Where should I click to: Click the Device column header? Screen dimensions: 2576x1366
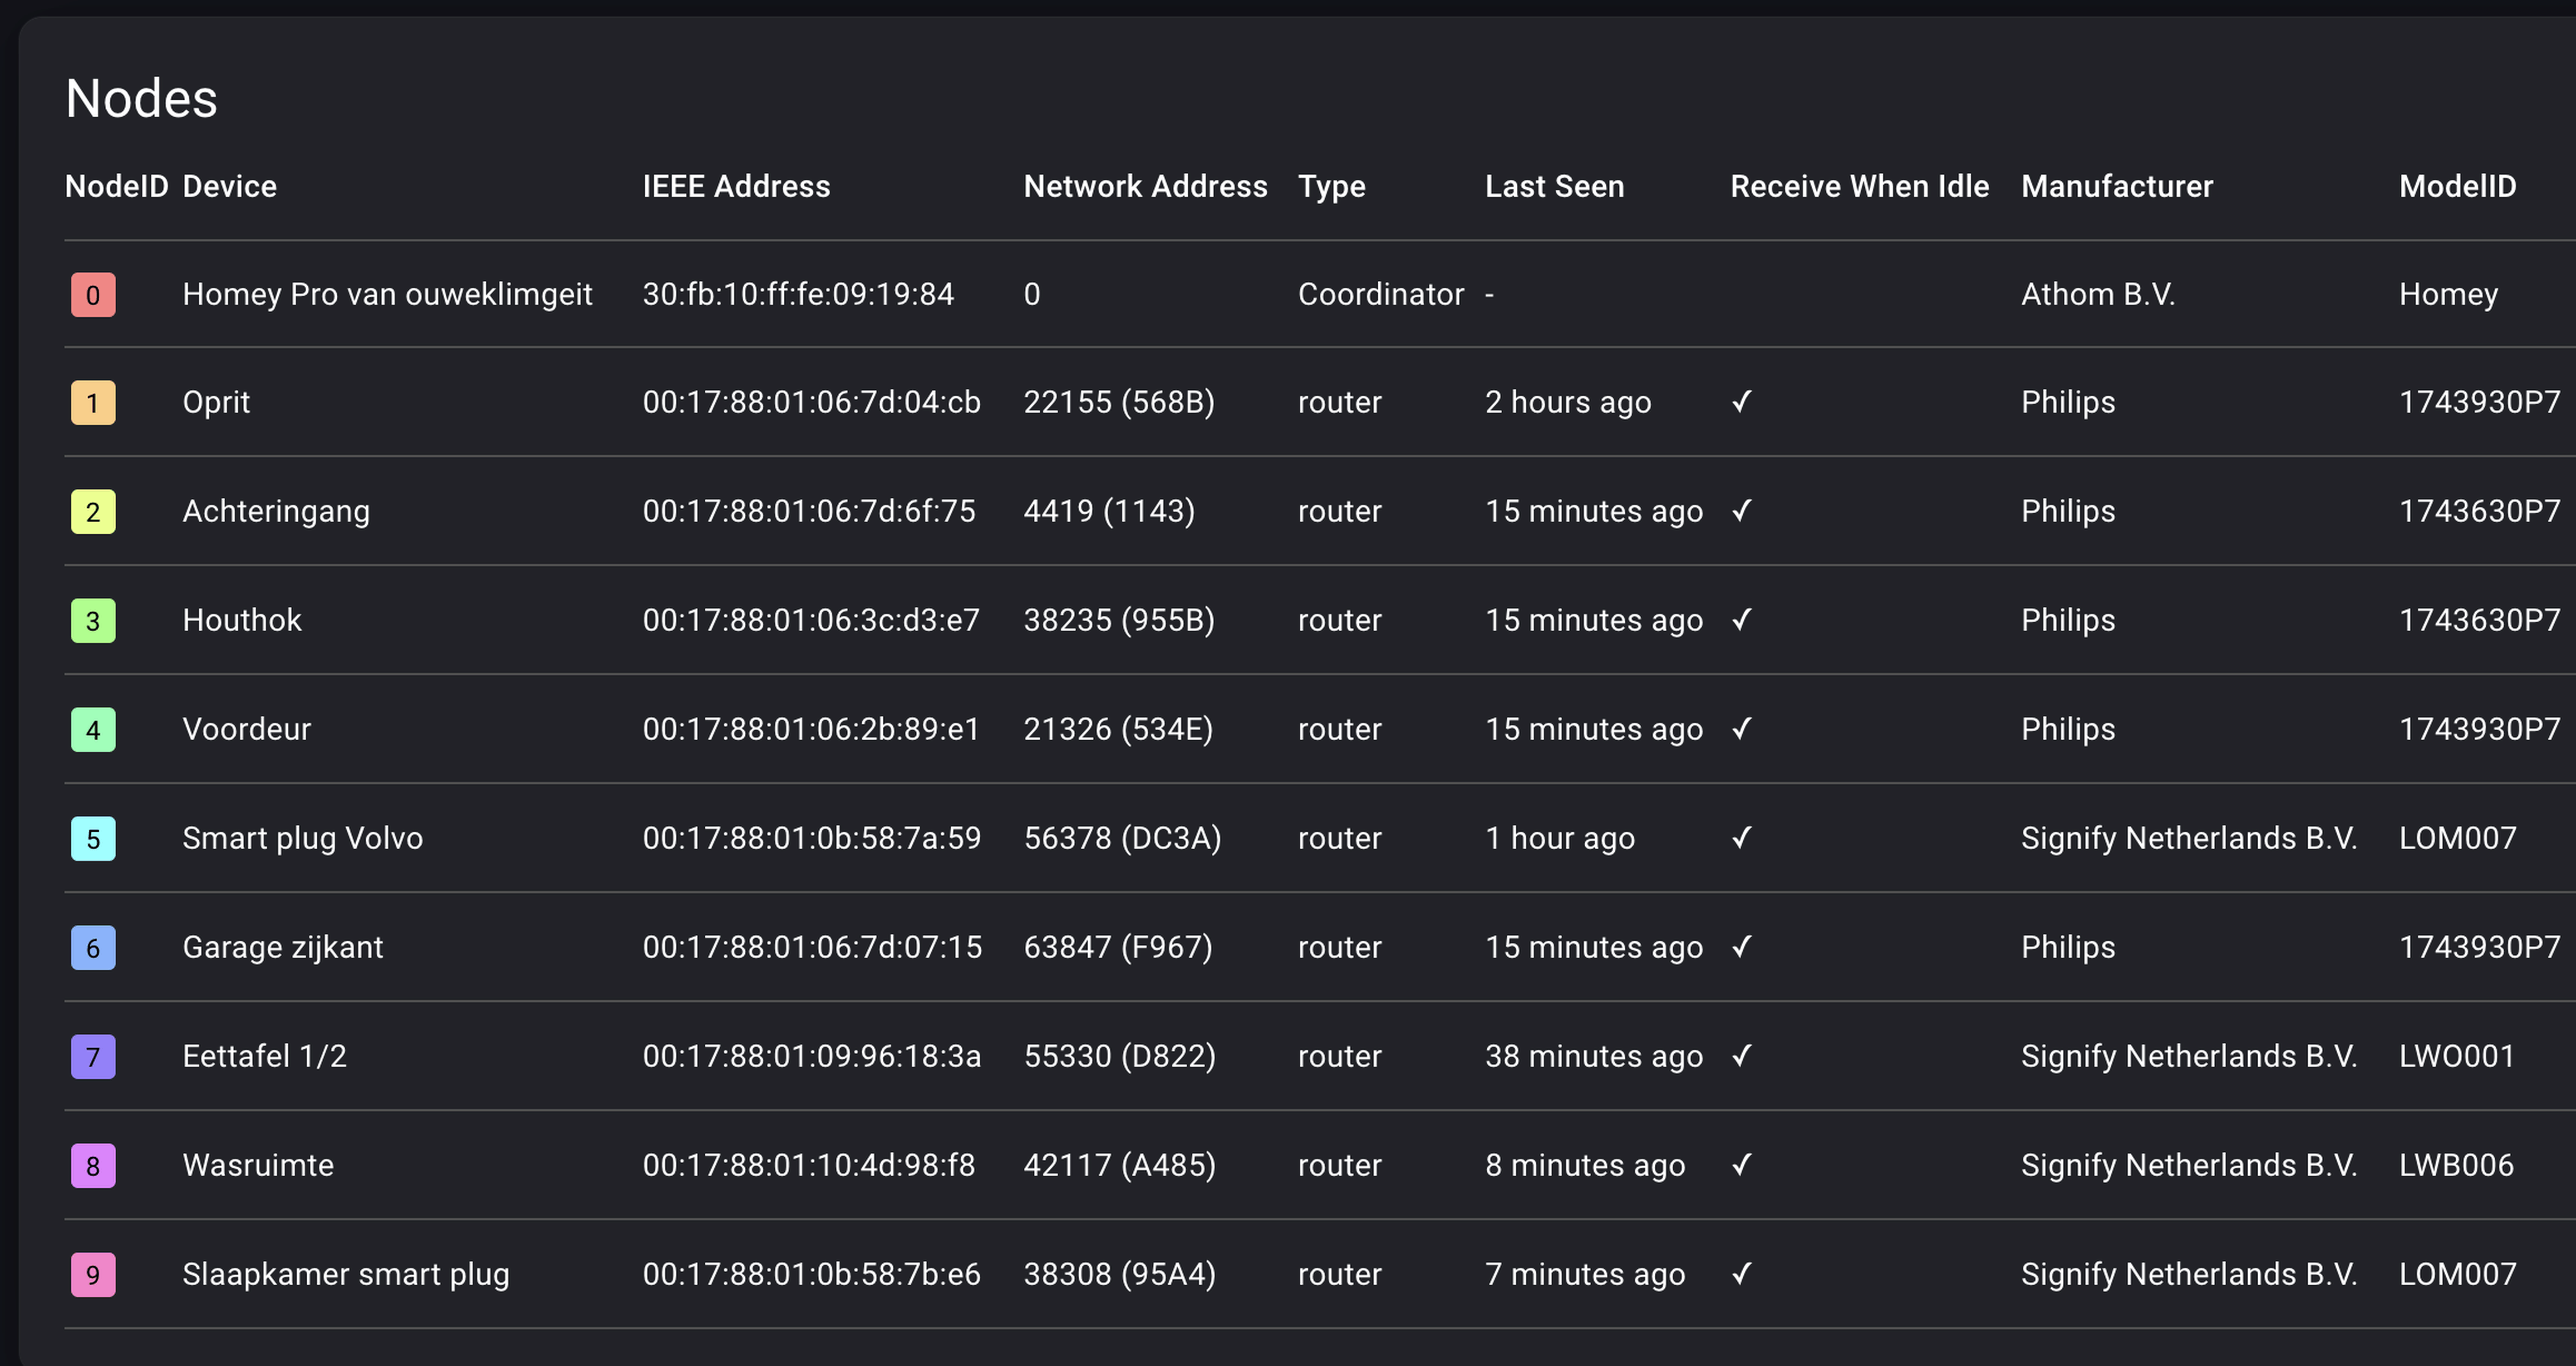(229, 186)
